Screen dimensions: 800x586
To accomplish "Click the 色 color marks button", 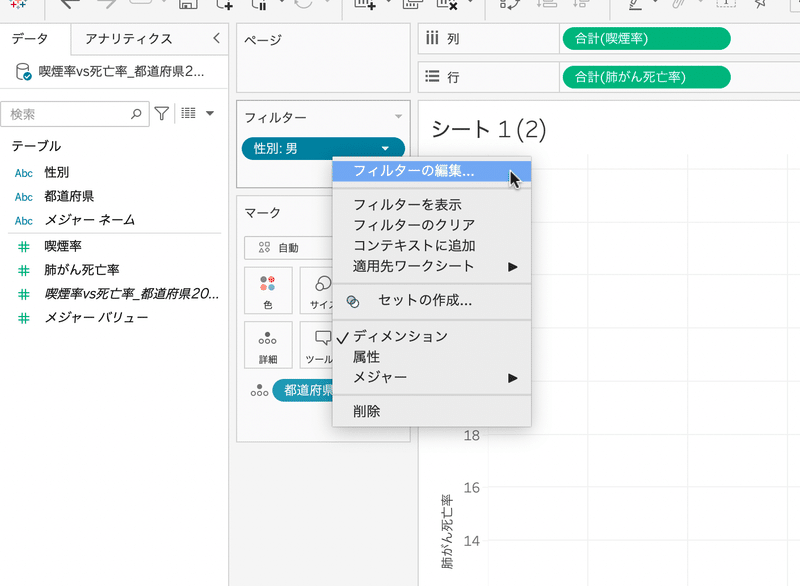I will pos(268,290).
